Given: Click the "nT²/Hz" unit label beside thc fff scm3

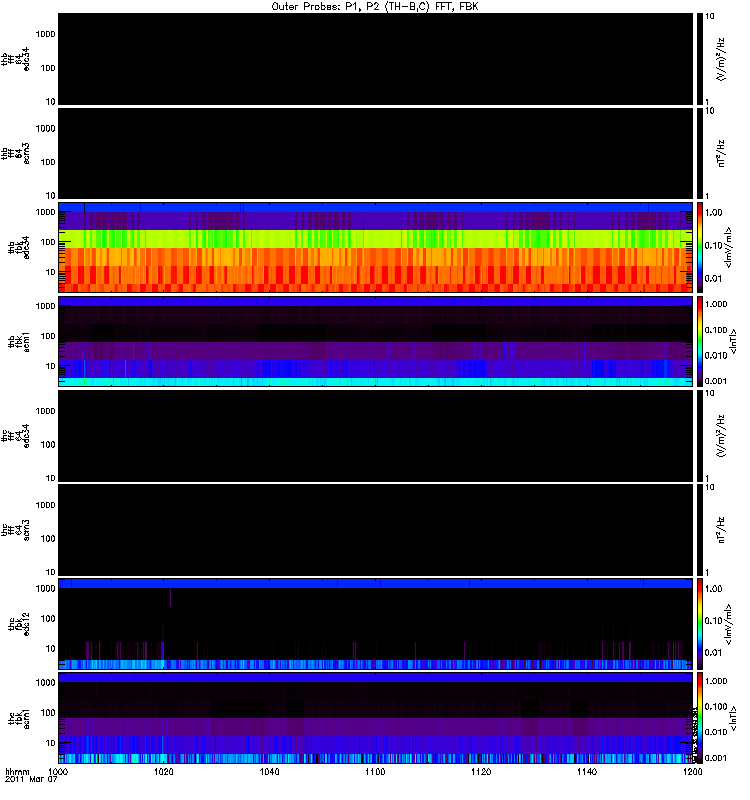Looking at the screenshot, I should (x=721, y=530).
